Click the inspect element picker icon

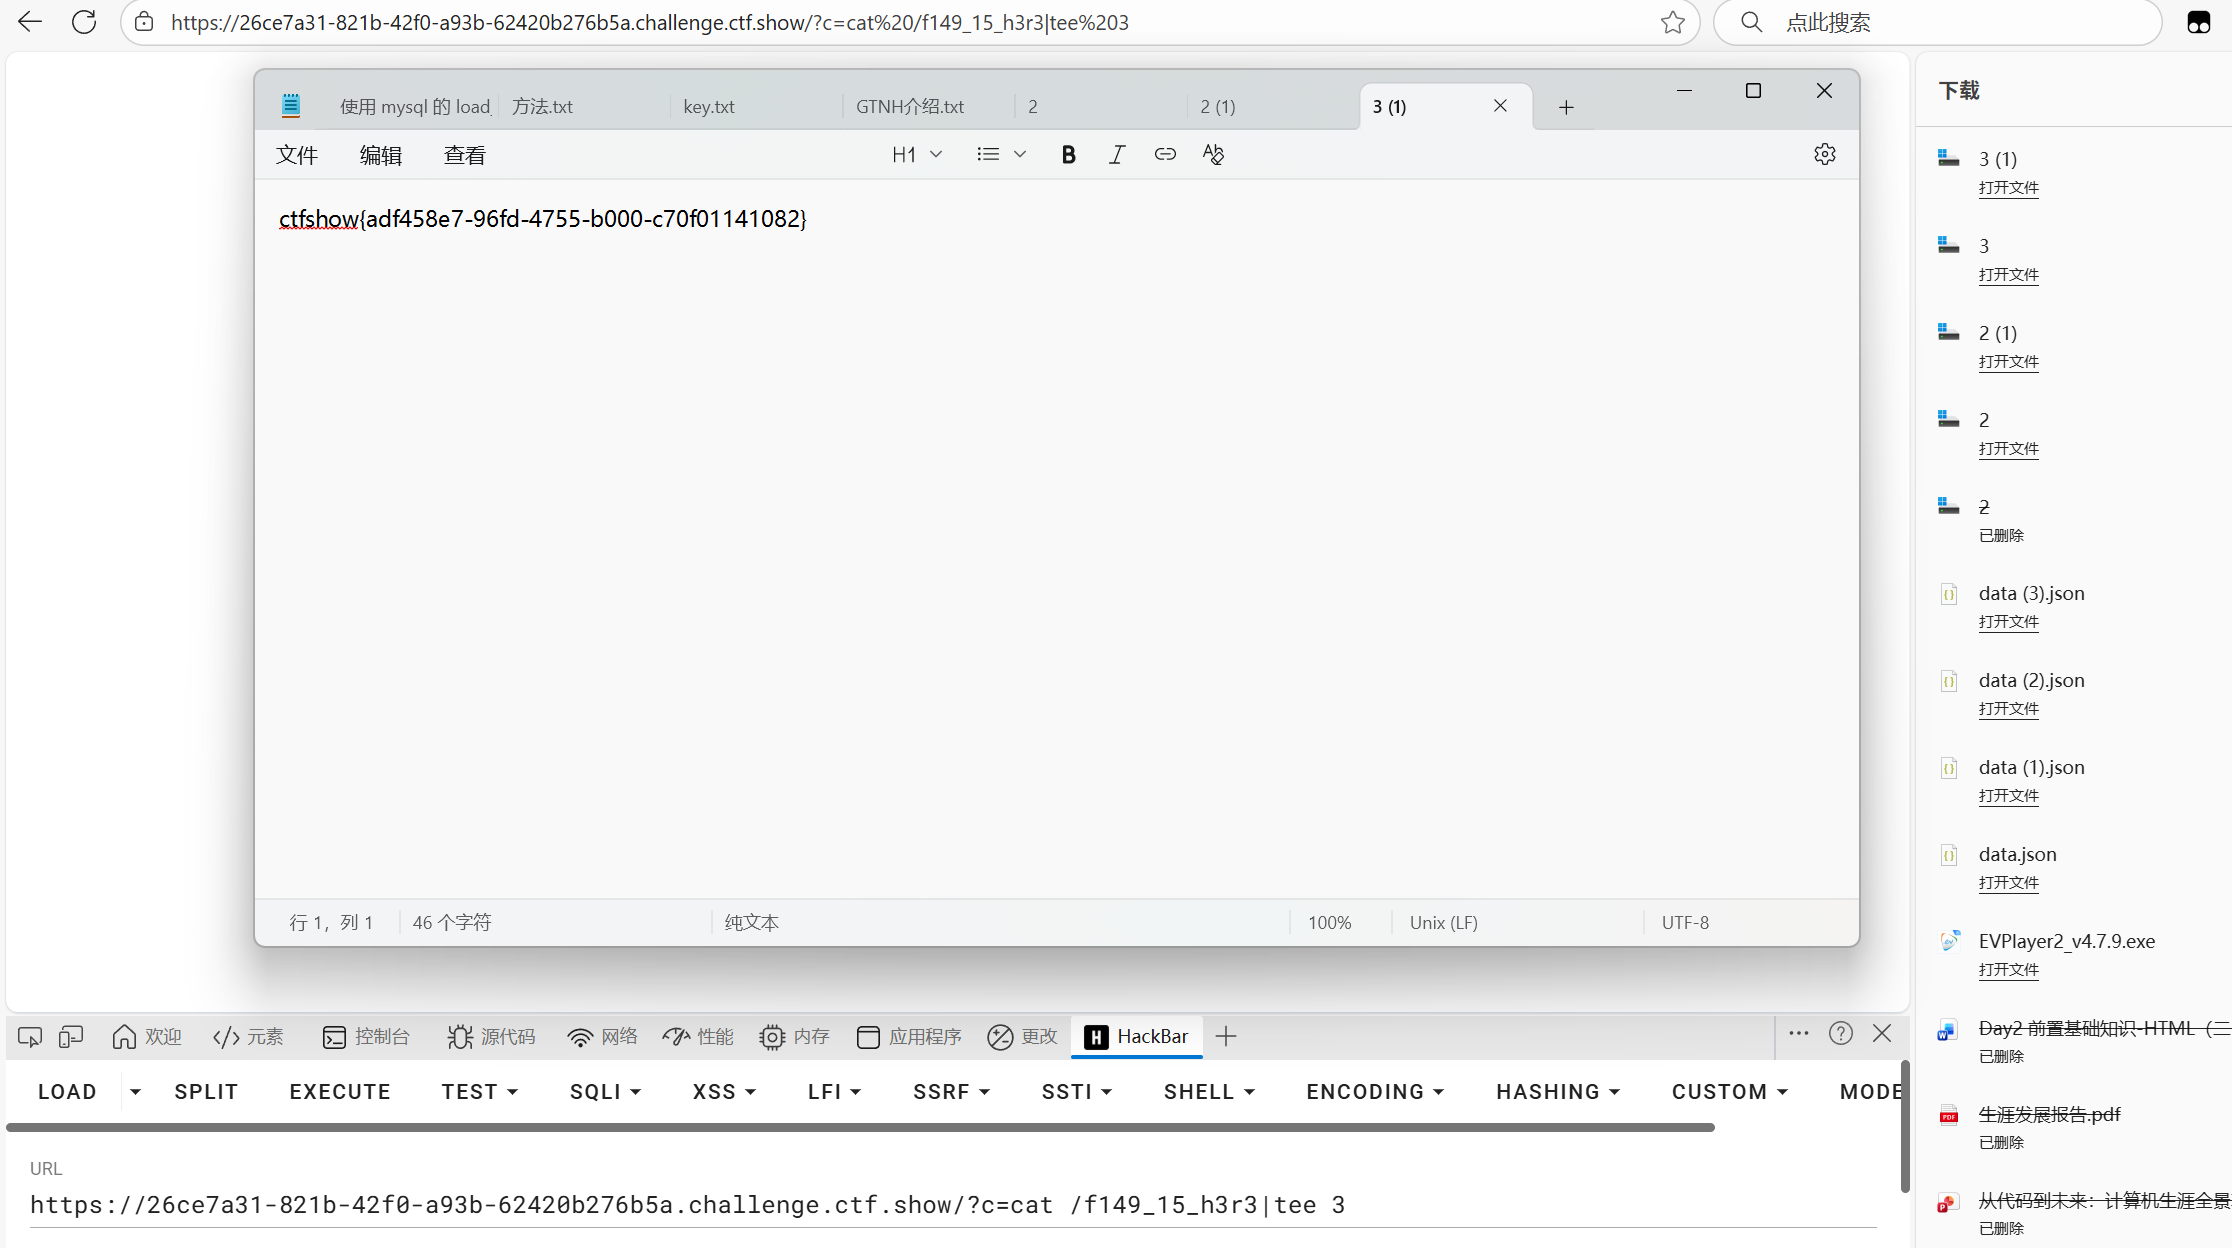pos(30,1036)
